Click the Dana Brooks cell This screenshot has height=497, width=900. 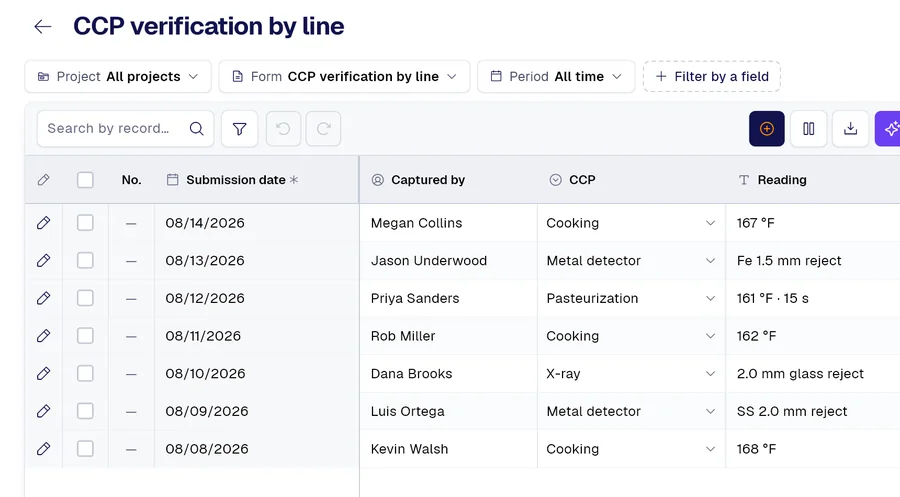tap(448, 374)
